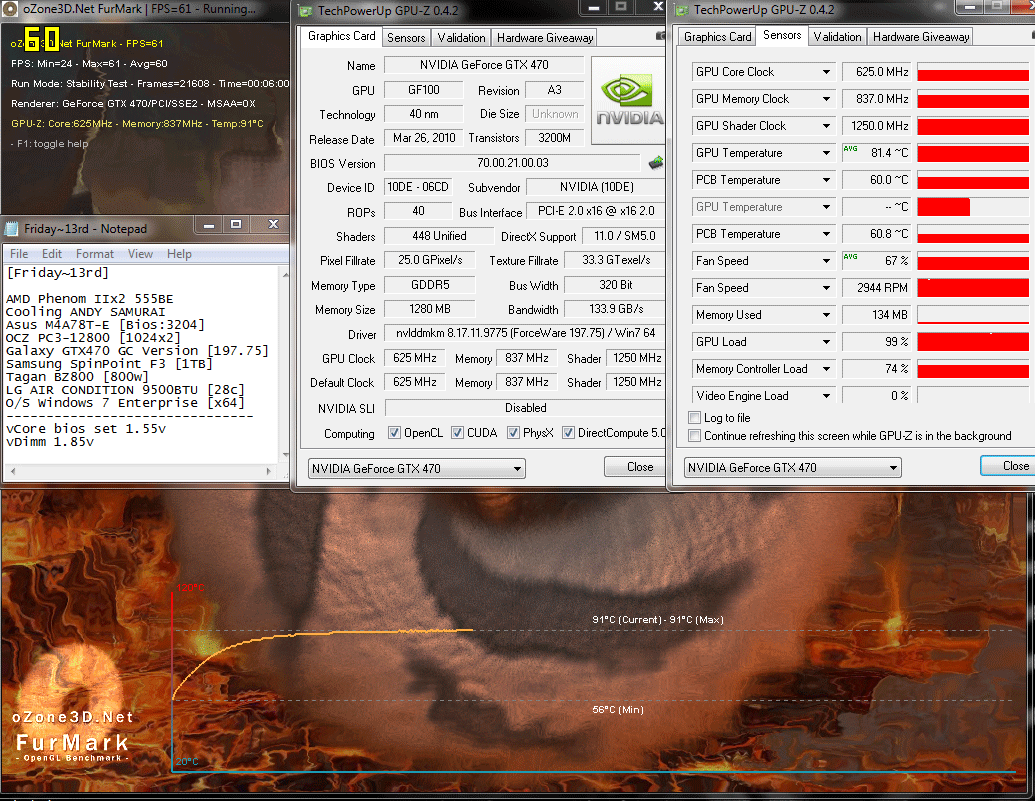Image resolution: width=1035 pixels, height=801 pixels.
Task: Switch to Validation tab in right GPU-Z window
Action: pyautogui.click(x=837, y=37)
